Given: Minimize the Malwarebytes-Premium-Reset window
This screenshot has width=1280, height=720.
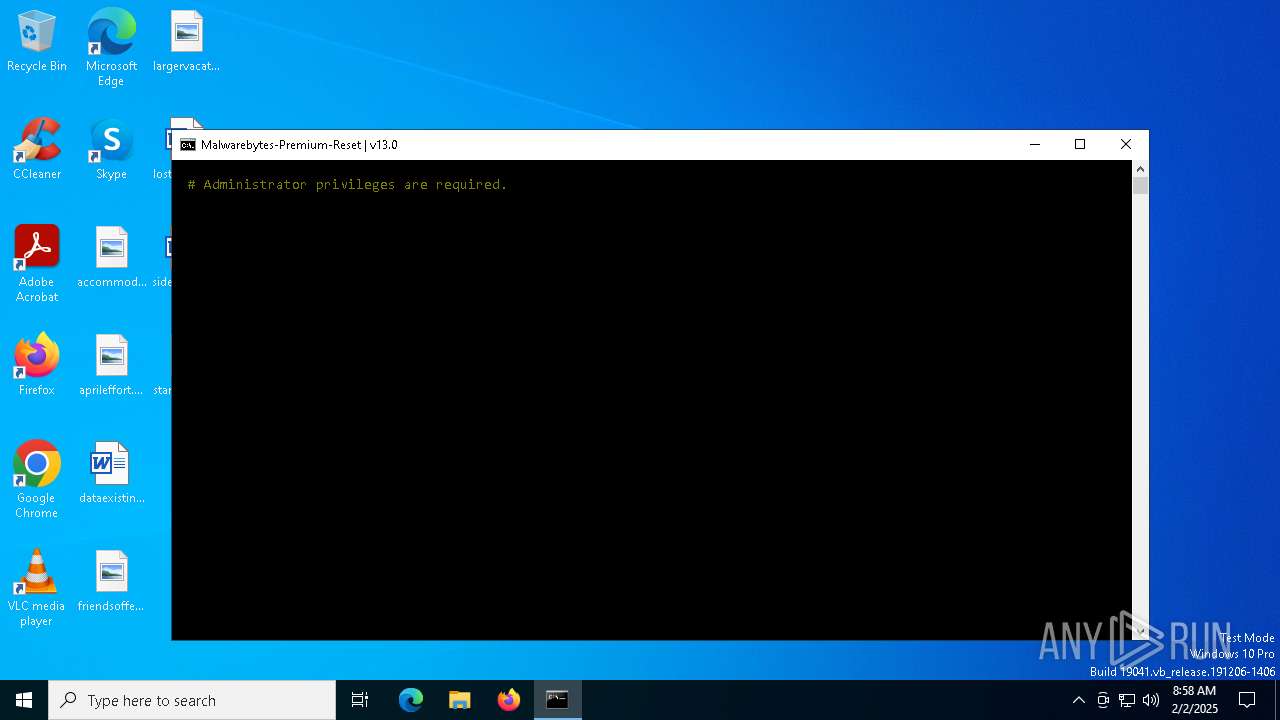Looking at the screenshot, I should [1035, 145].
